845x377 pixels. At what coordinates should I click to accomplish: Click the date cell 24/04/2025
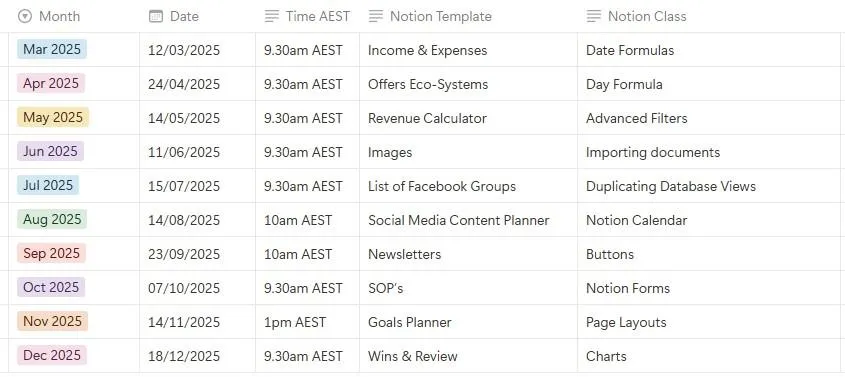pyautogui.click(x=197, y=84)
